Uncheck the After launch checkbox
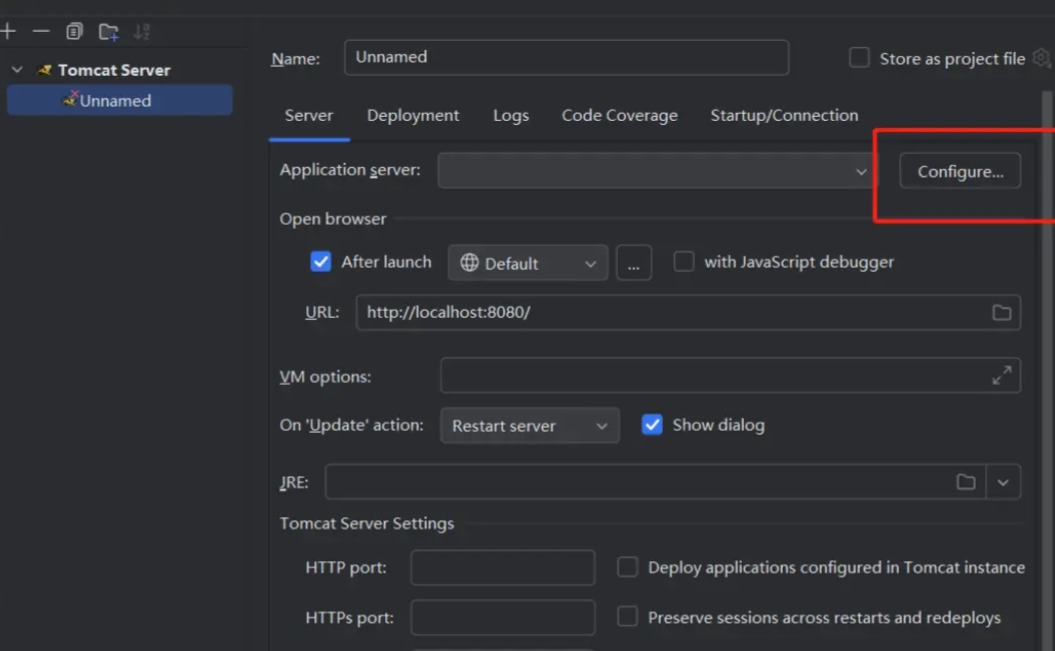 (x=321, y=262)
